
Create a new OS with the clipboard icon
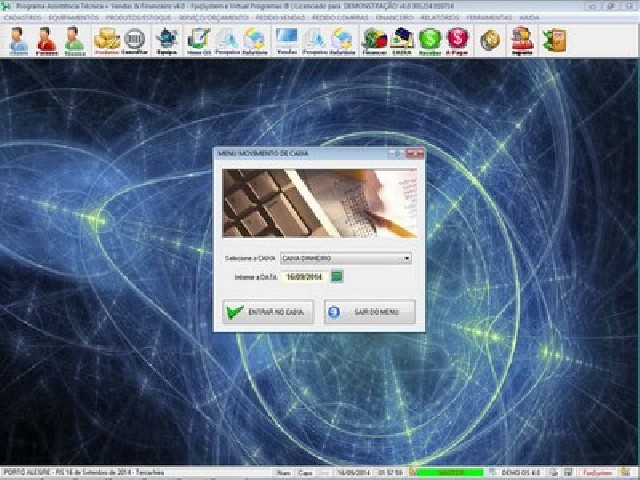(x=199, y=41)
